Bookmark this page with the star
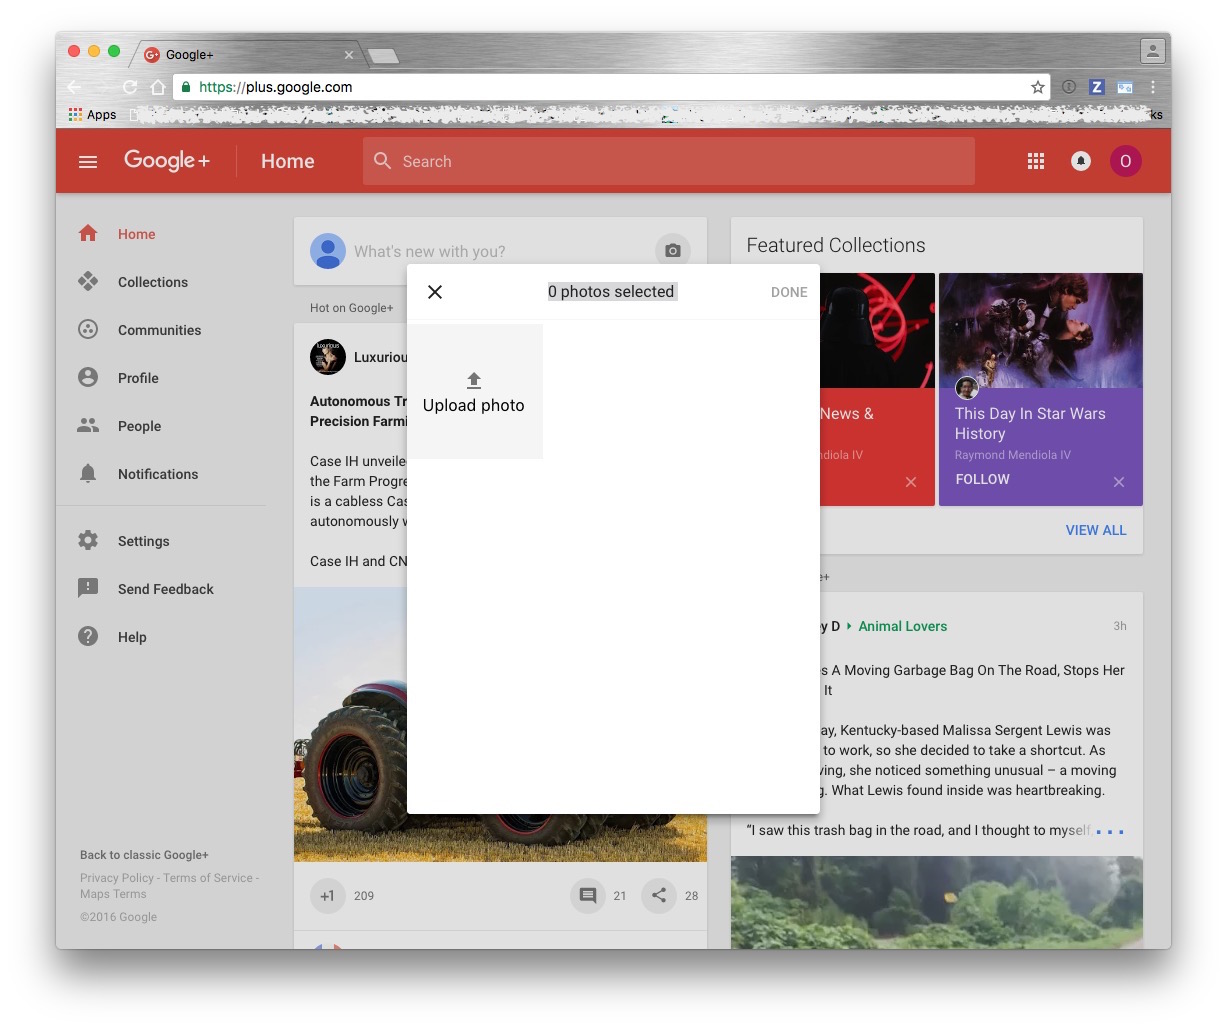 click(1038, 87)
